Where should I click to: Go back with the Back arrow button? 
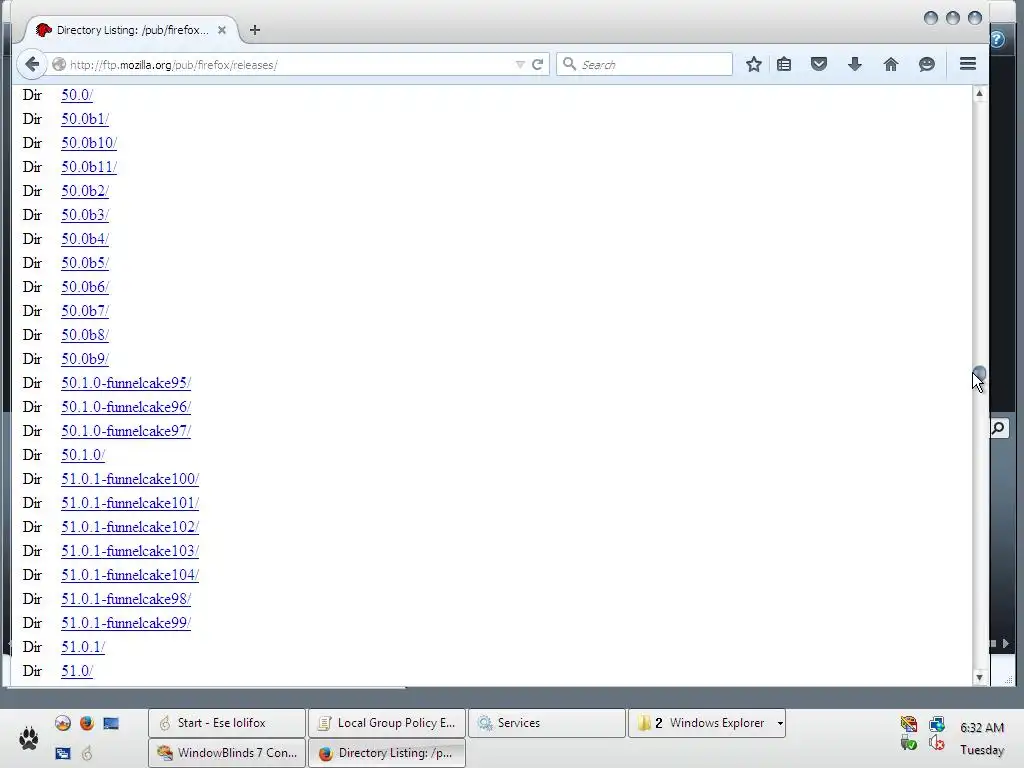[31, 64]
